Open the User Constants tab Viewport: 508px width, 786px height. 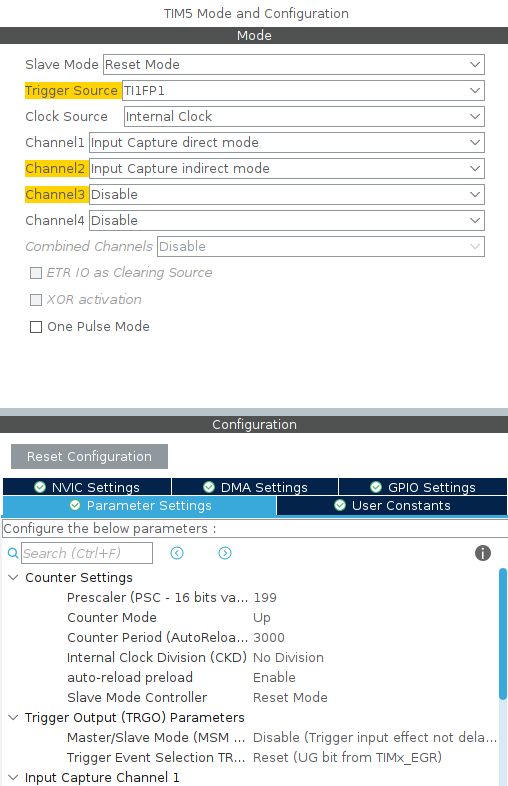coord(392,505)
